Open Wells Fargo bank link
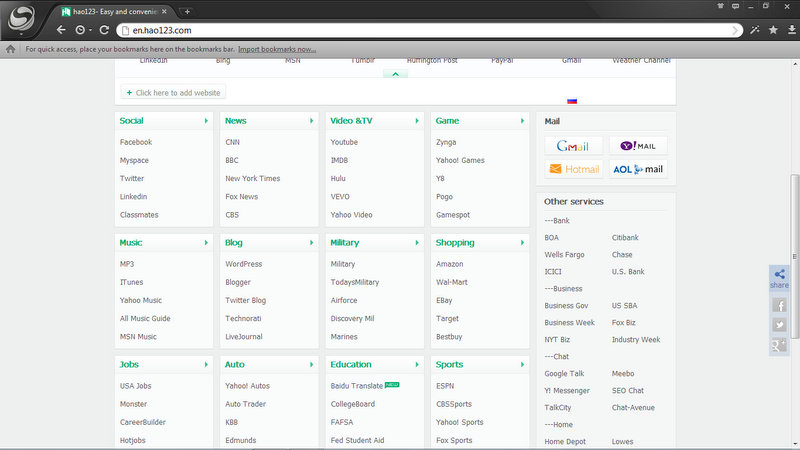This screenshot has height=450, width=800. 564,255
